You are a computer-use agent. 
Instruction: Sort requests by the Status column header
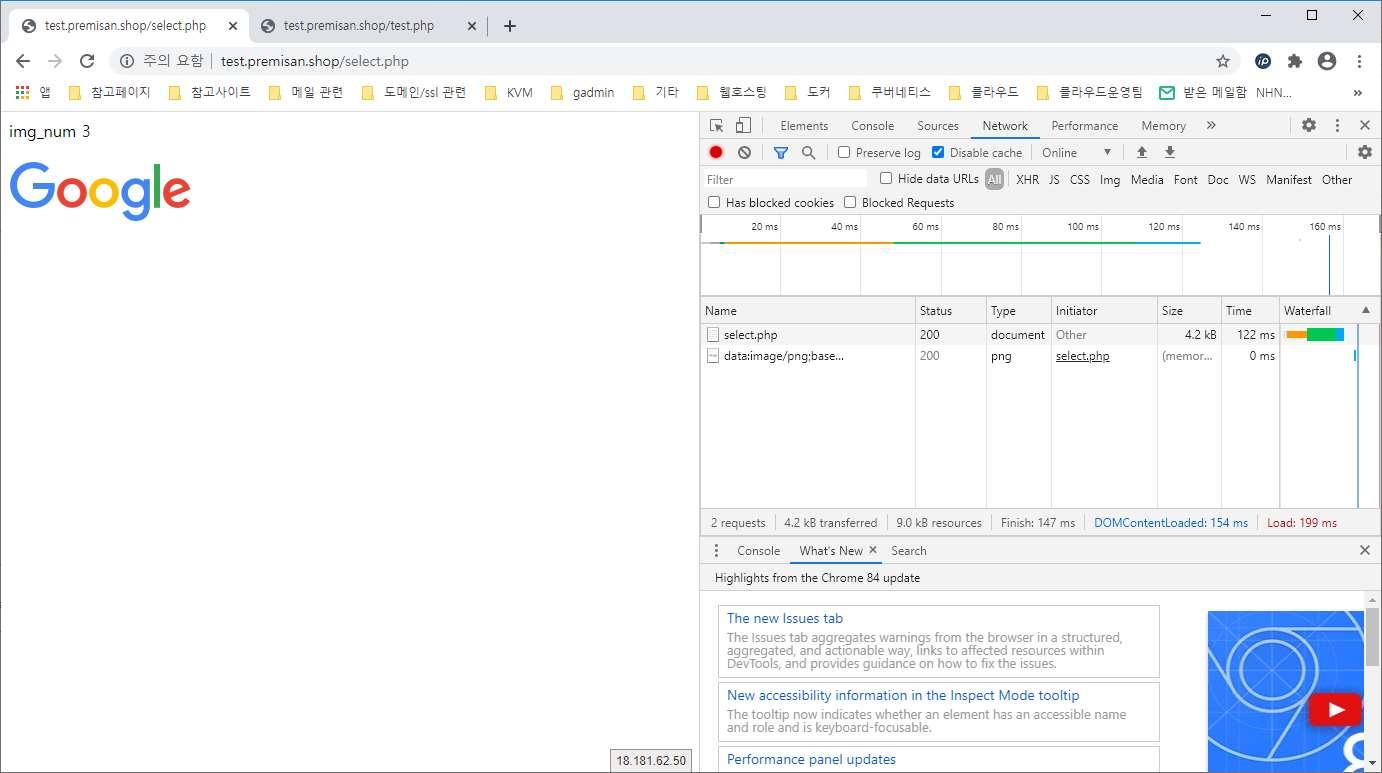pos(950,310)
